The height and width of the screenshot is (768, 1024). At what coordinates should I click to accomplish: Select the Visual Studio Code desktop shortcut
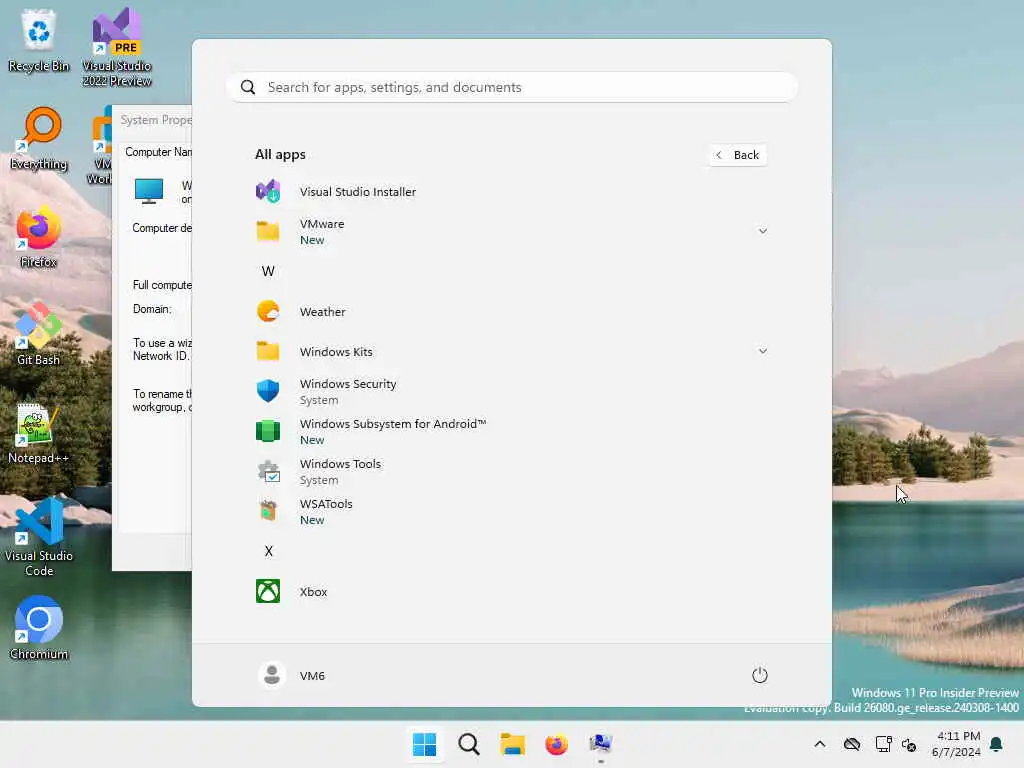click(39, 537)
